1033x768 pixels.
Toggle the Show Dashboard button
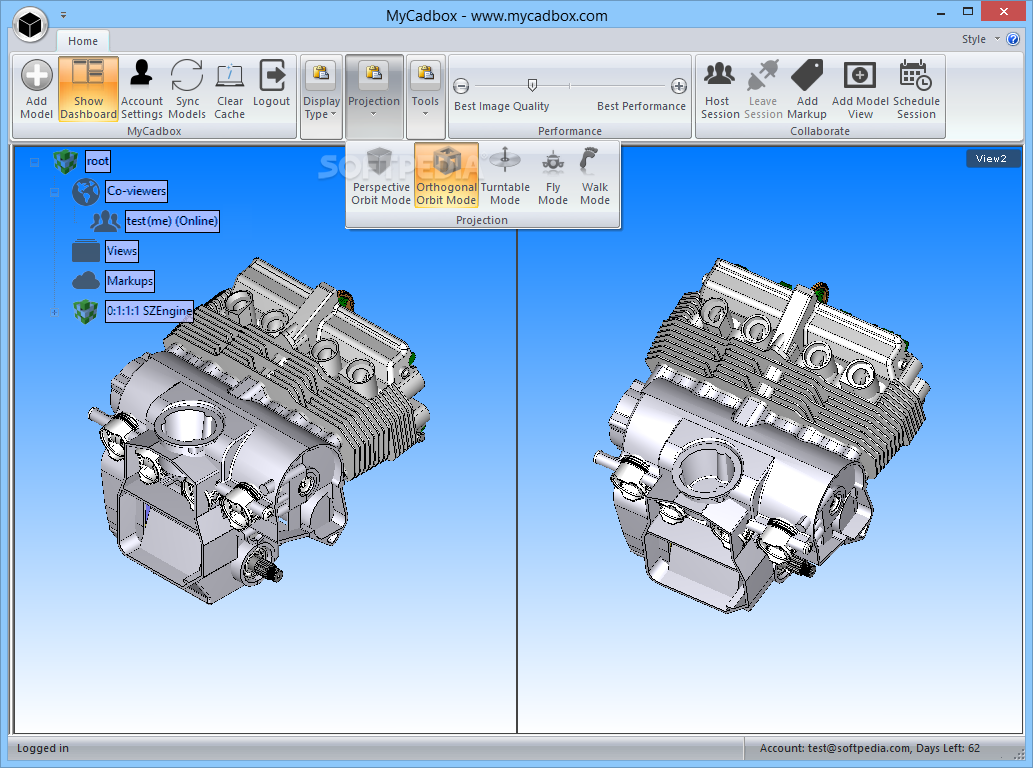point(88,89)
